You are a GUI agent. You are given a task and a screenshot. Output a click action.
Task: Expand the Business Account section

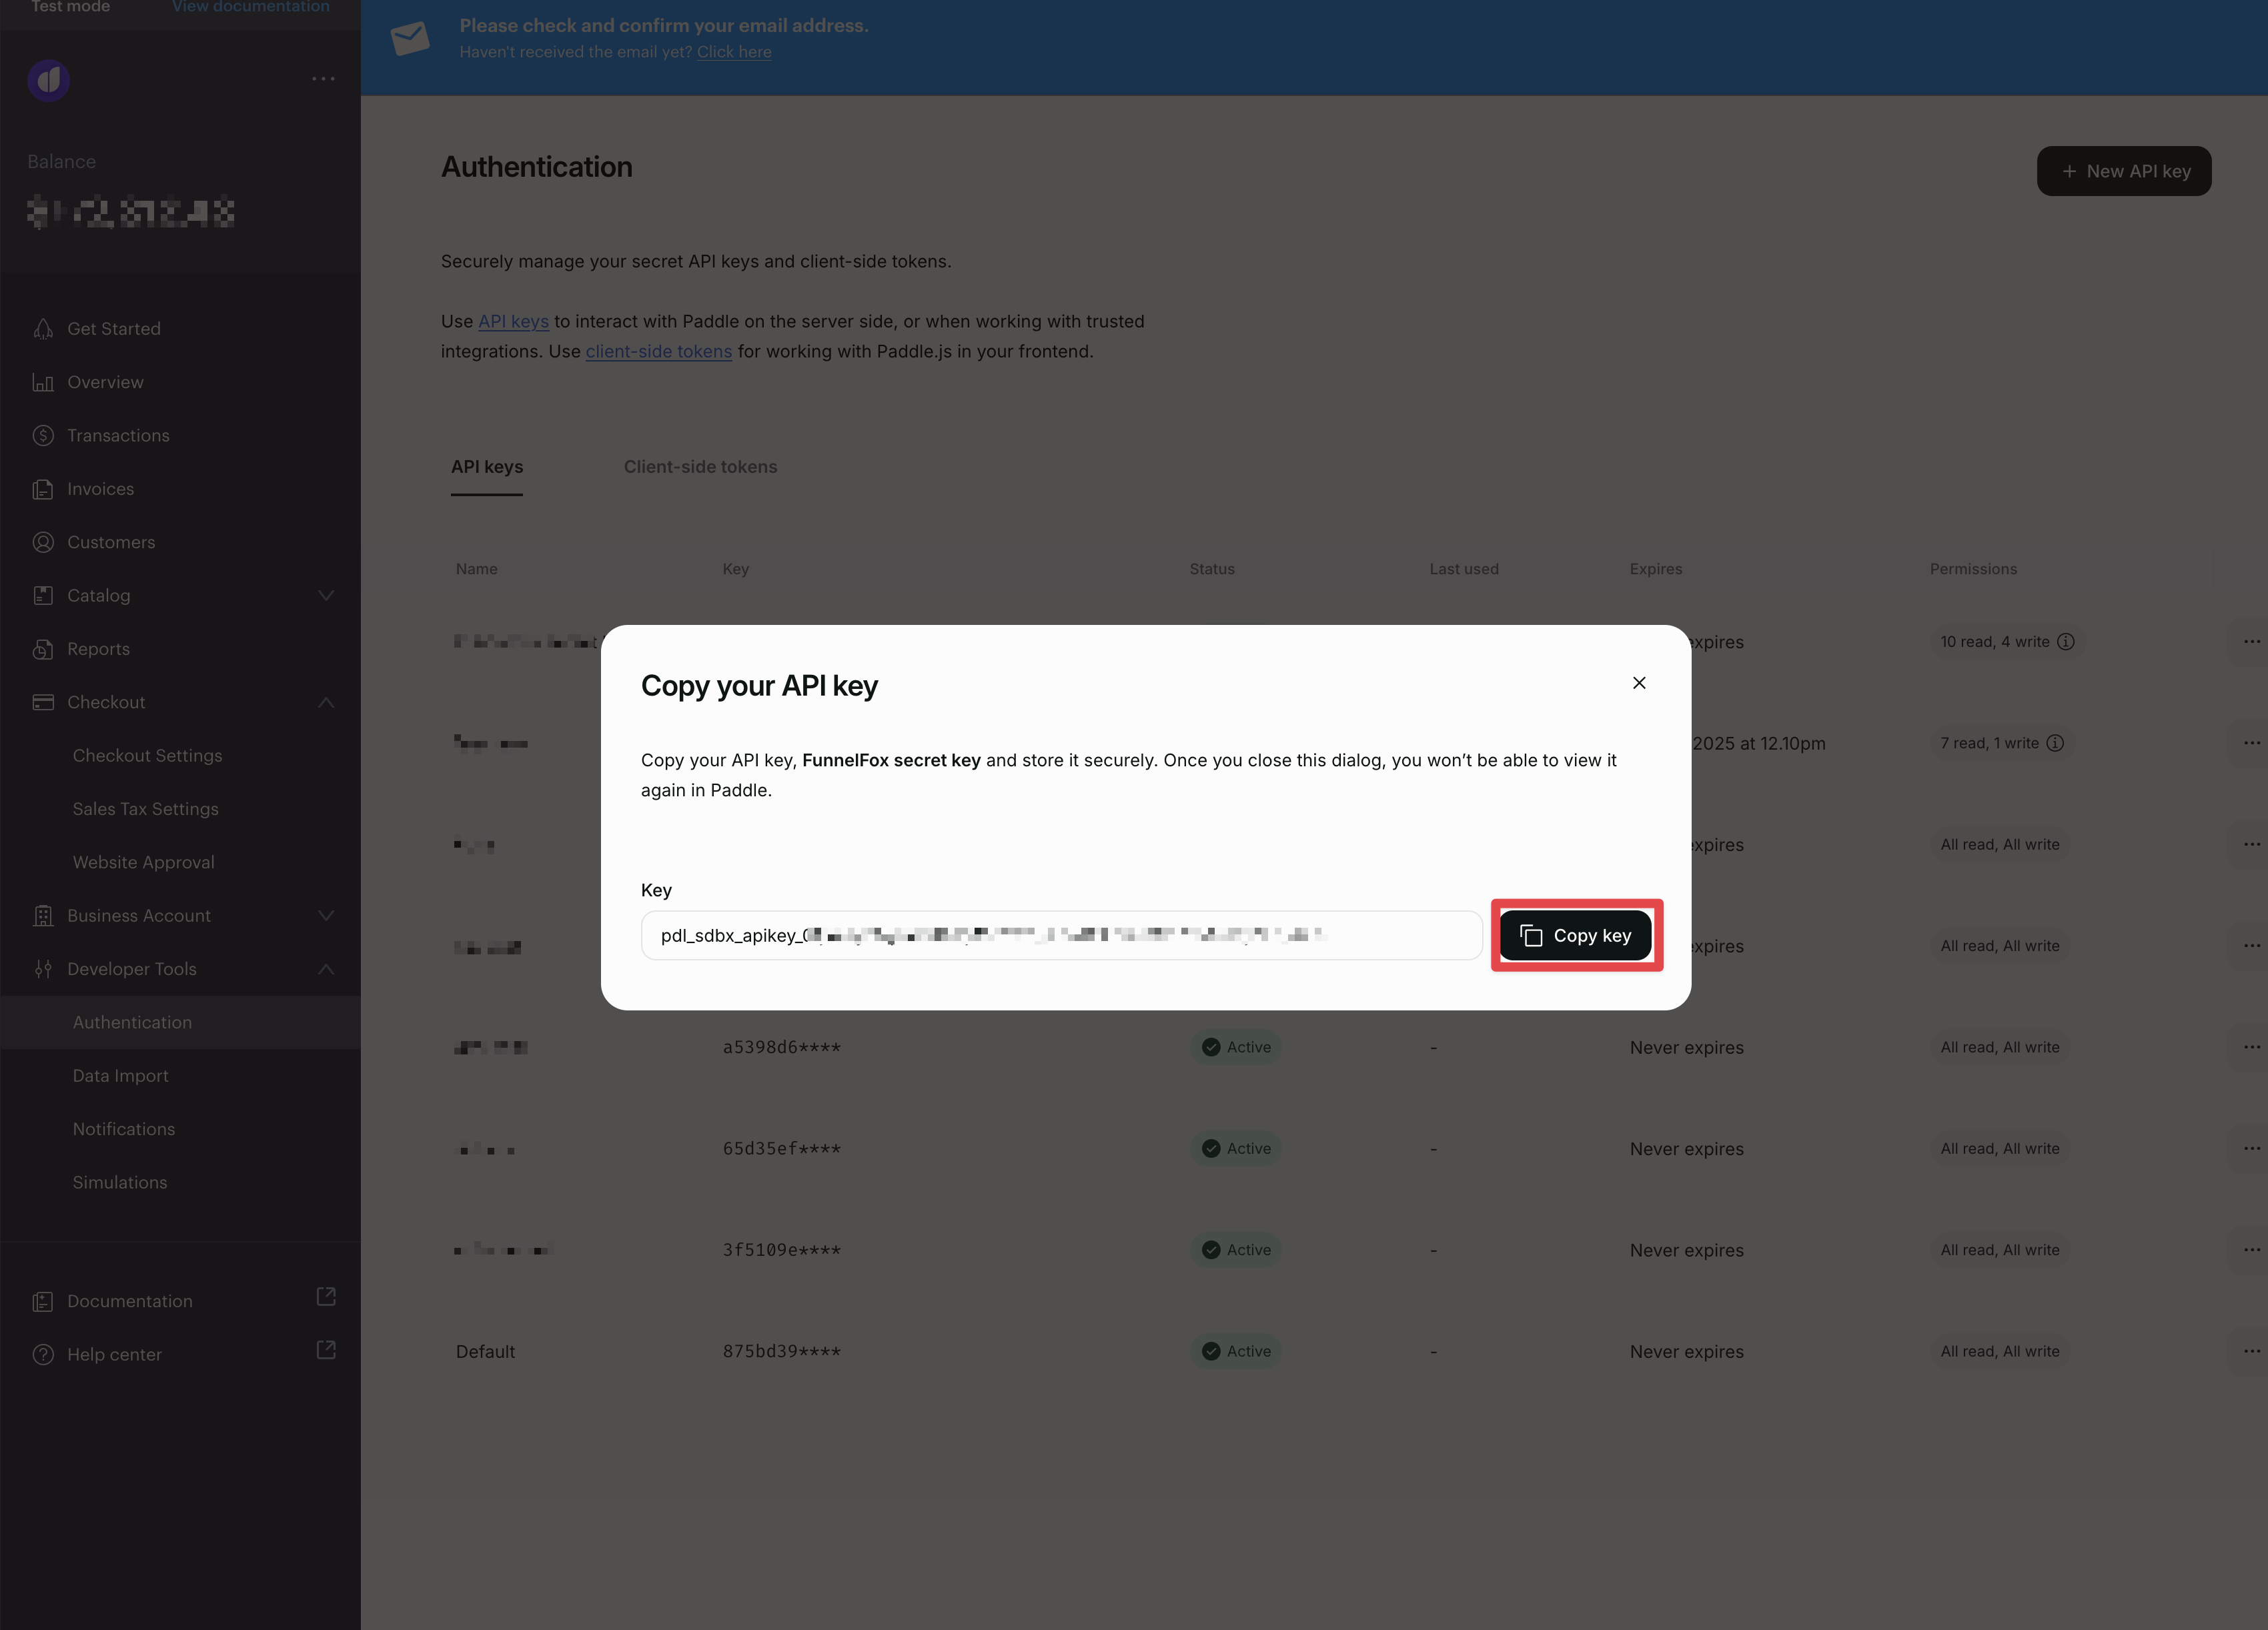click(x=326, y=915)
